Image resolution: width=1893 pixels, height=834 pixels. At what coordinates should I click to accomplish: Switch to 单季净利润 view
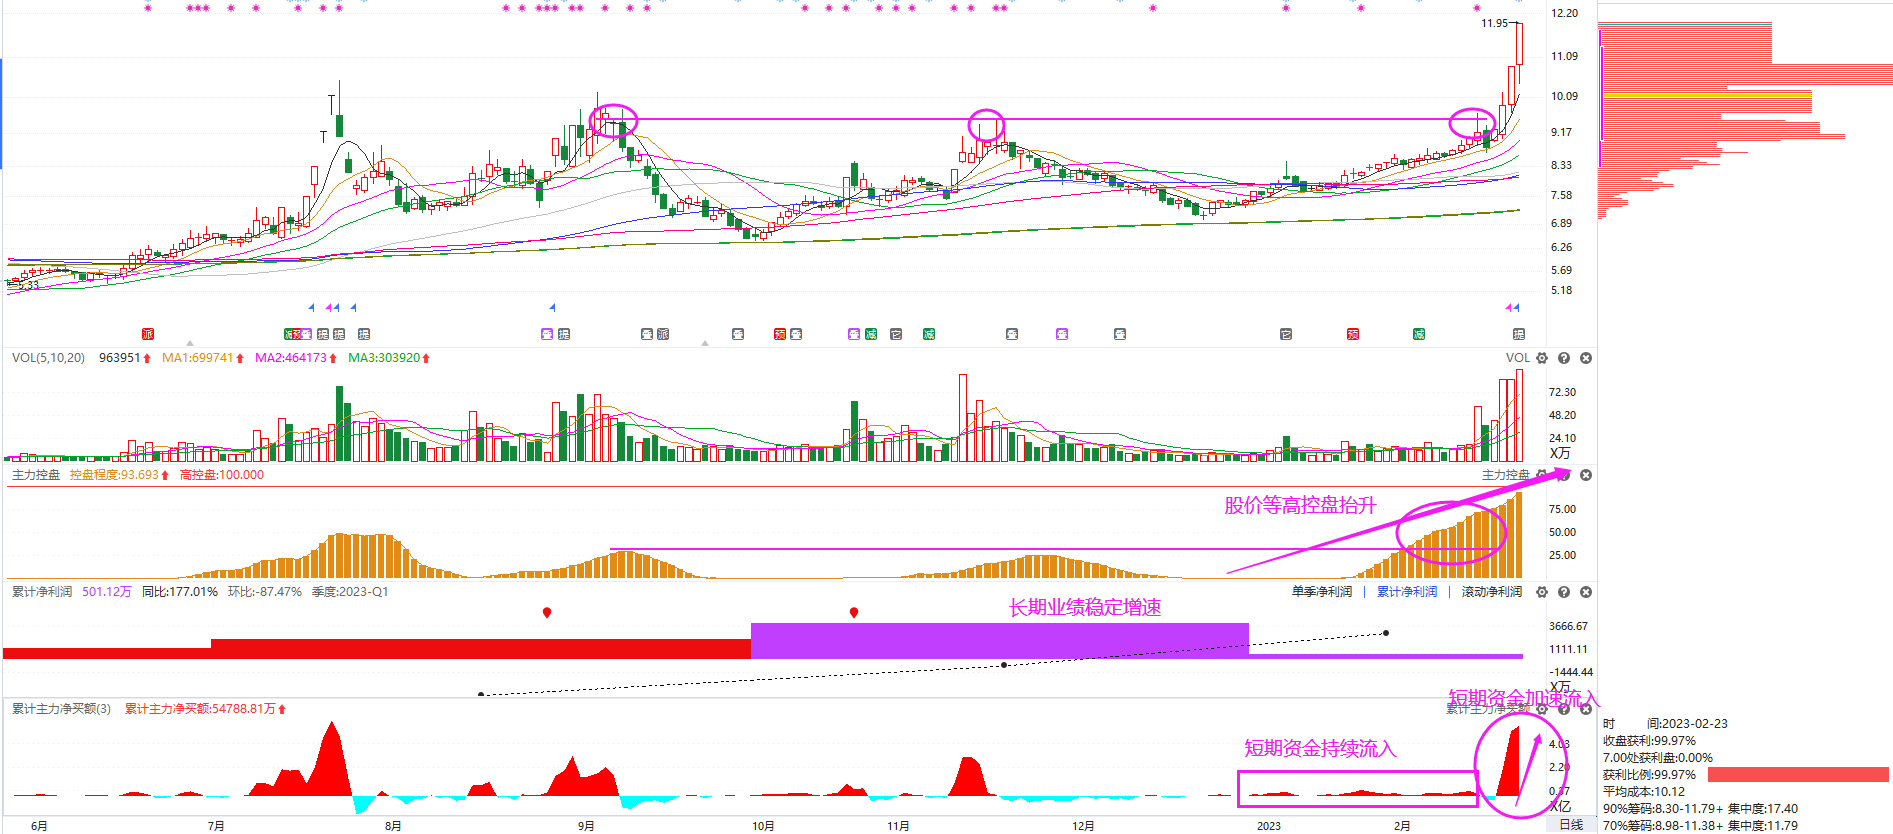pos(1322,592)
